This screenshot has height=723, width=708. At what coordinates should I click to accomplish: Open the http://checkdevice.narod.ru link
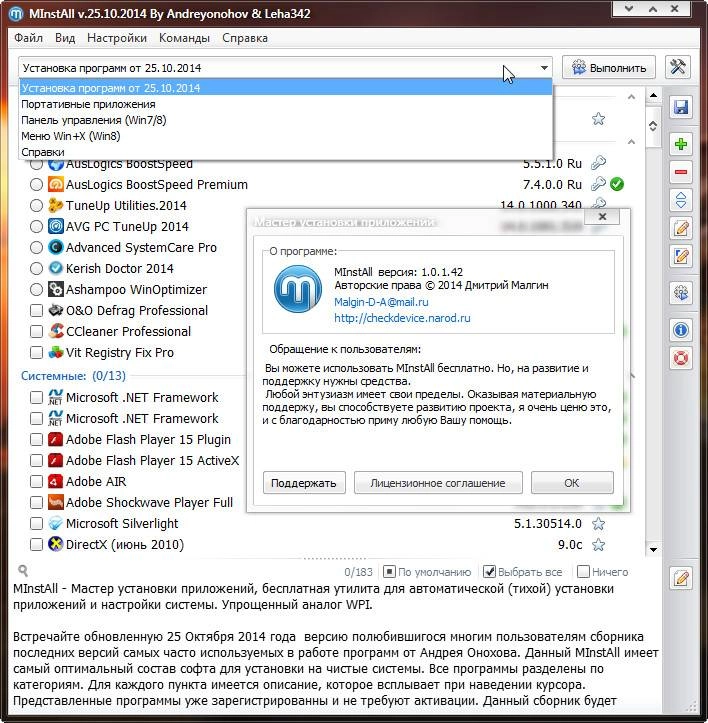click(402, 318)
